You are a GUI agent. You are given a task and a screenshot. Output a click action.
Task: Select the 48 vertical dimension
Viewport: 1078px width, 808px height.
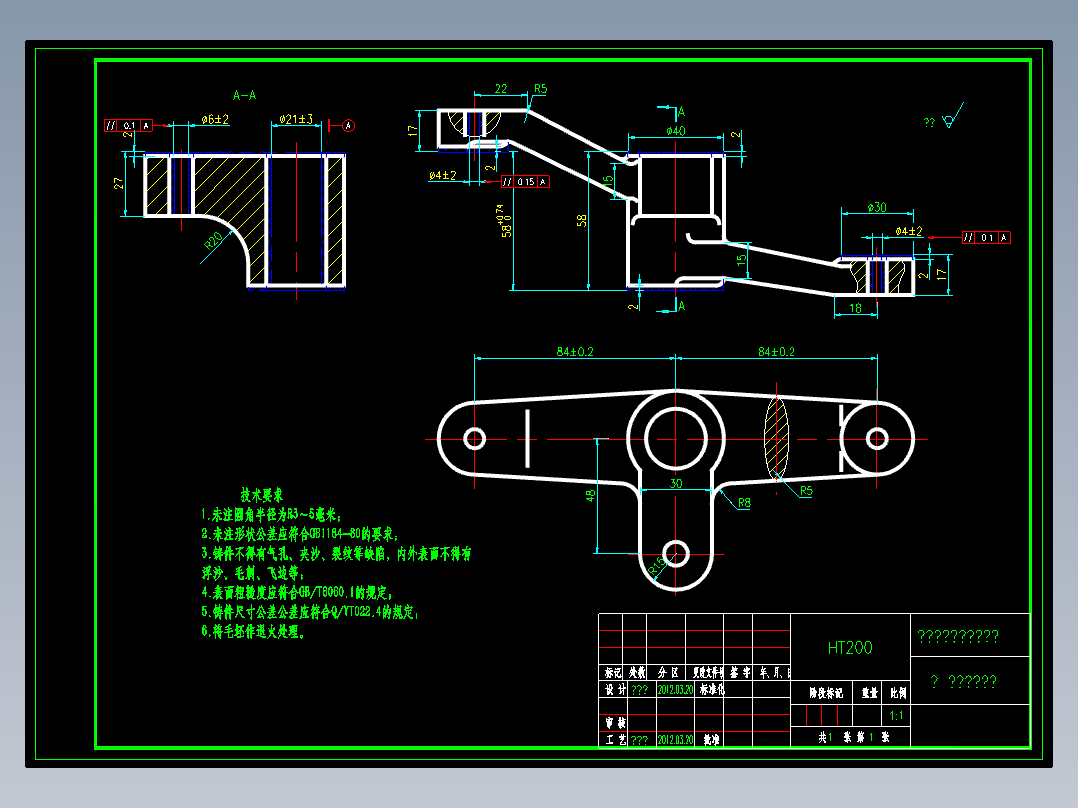click(591, 495)
